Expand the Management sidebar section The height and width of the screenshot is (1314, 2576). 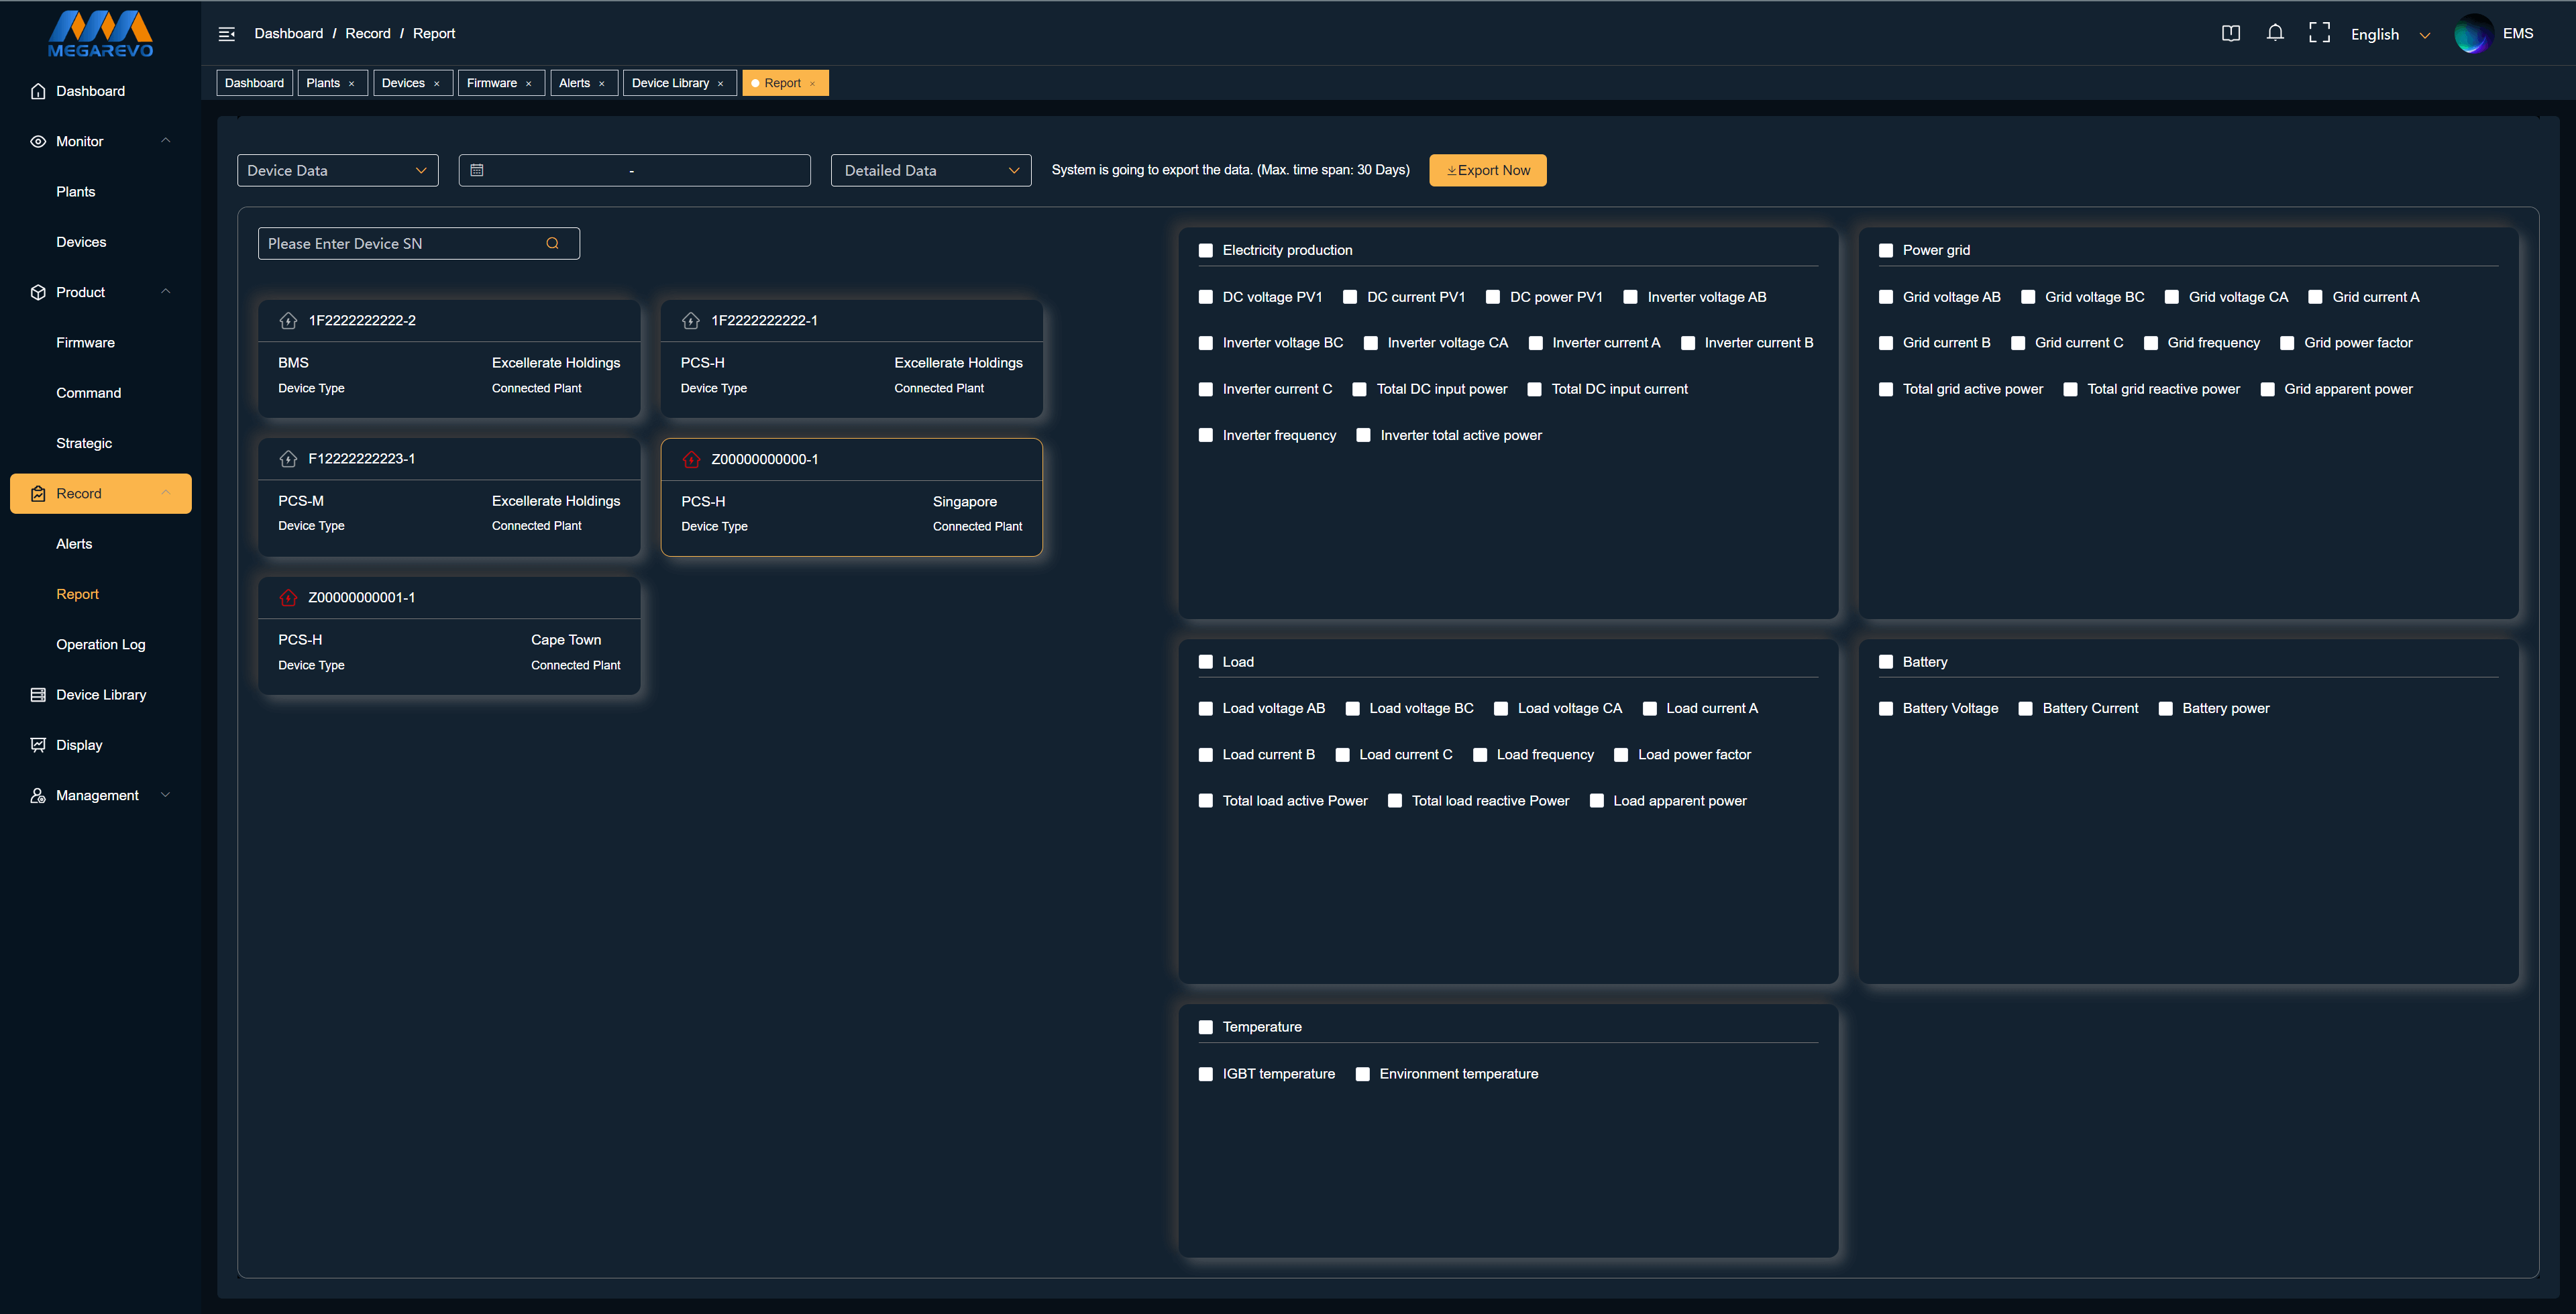pyautogui.click(x=166, y=796)
